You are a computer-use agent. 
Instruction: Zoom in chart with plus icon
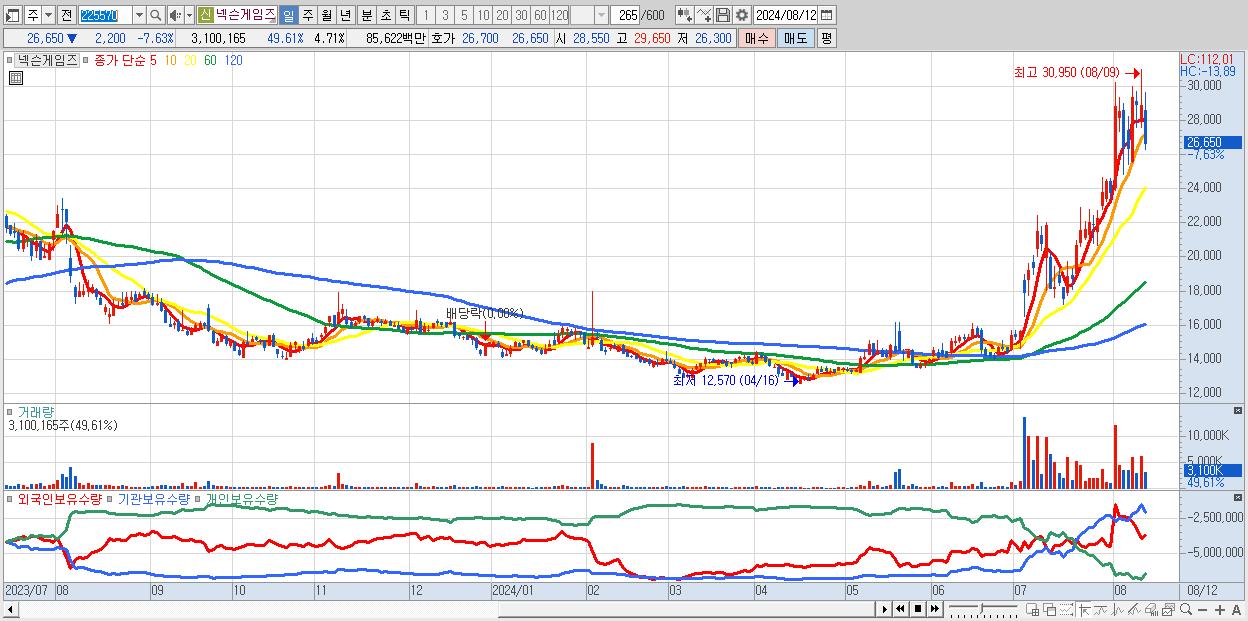point(1220,610)
